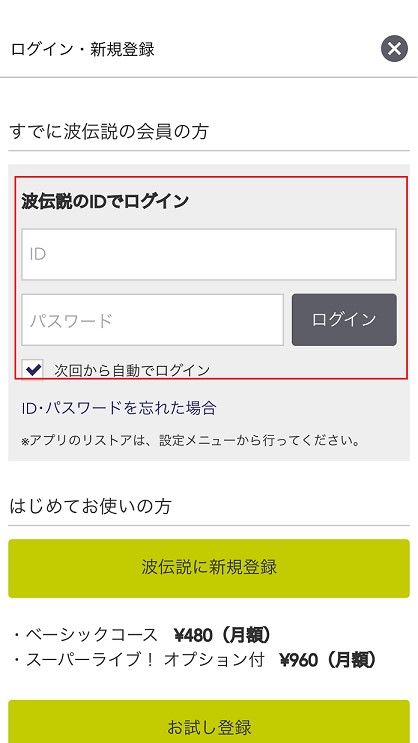The height and width of the screenshot is (743, 418).
Task: Select the お試し登録 button
Action: pos(209,722)
